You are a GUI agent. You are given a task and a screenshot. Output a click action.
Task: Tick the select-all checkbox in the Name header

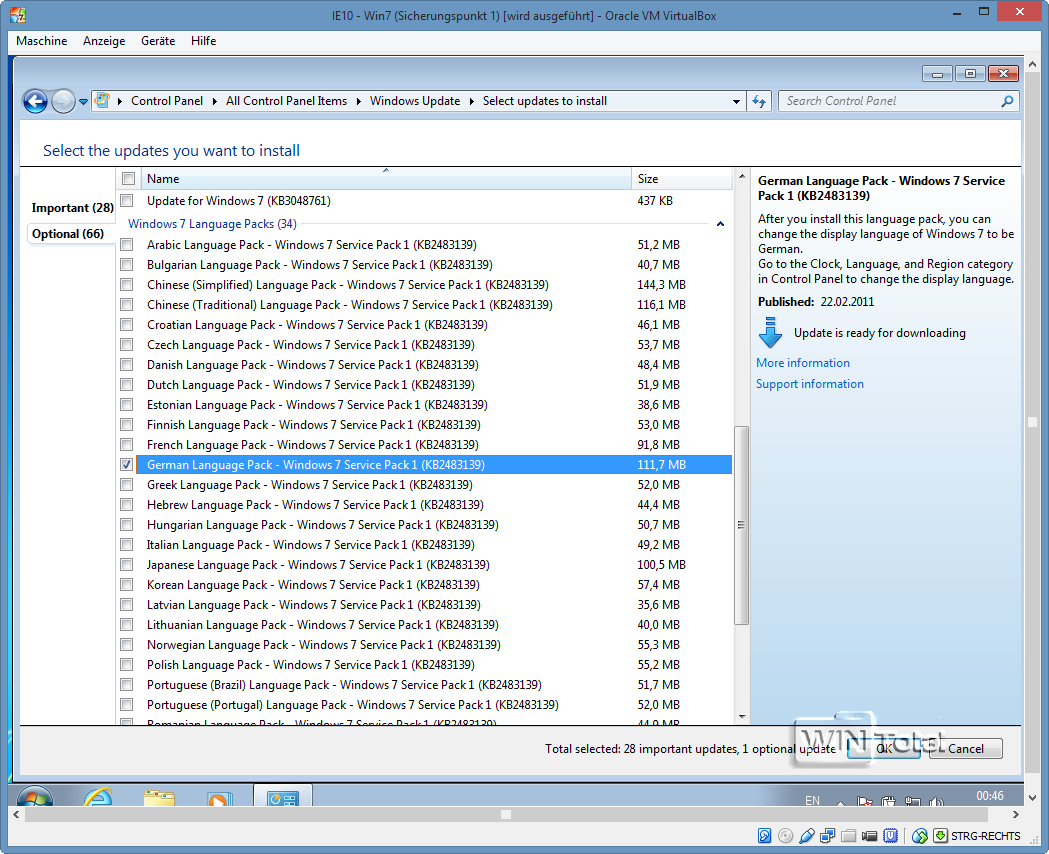(128, 179)
